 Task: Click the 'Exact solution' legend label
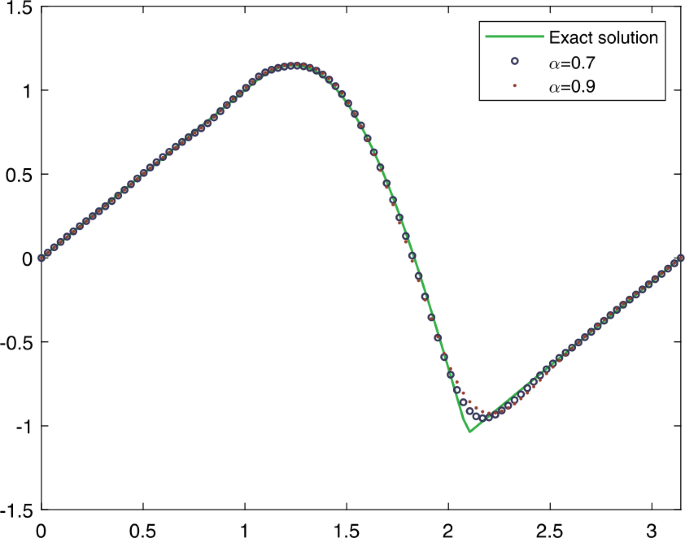point(603,38)
